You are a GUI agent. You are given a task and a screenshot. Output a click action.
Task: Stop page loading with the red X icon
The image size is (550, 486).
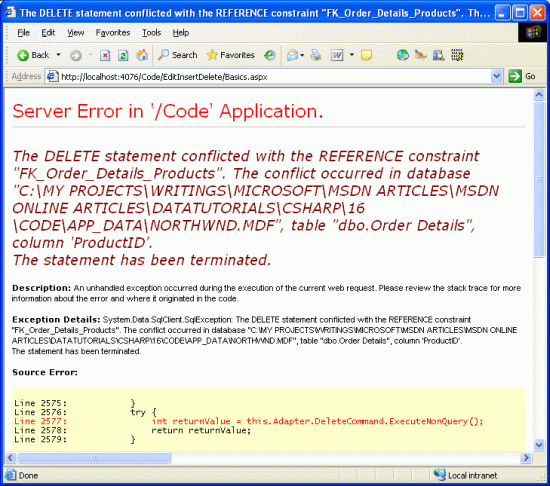click(x=105, y=55)
